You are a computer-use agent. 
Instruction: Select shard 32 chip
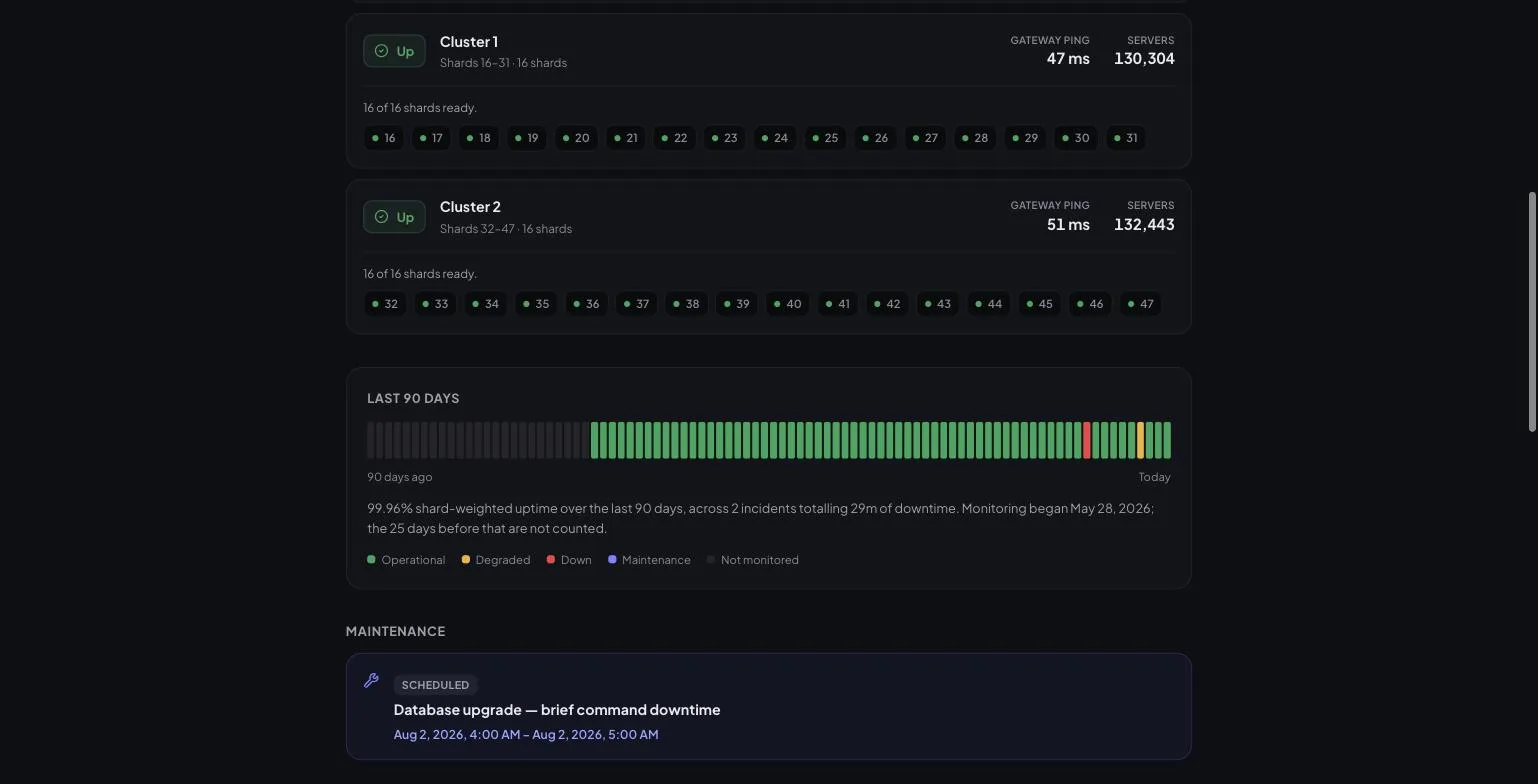coord(385,304)
